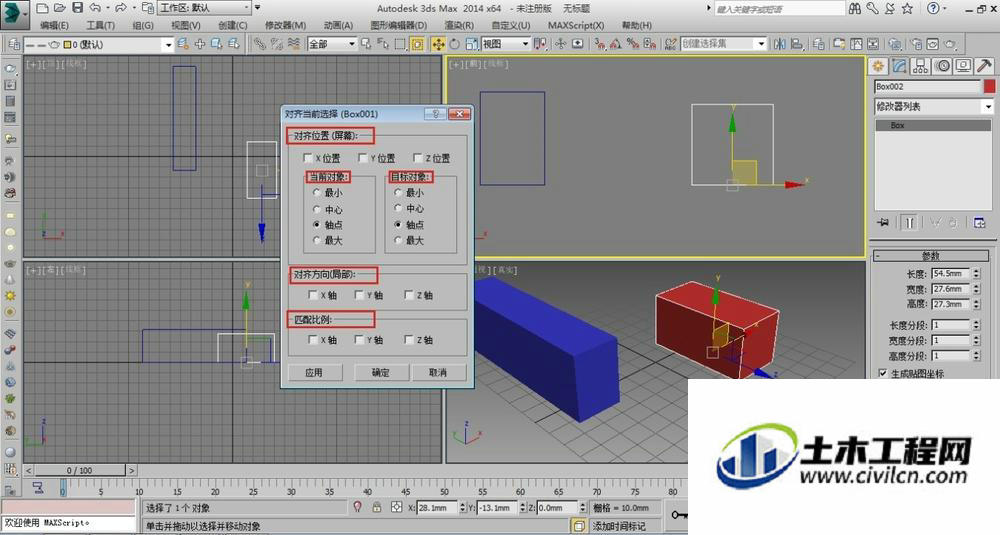Click the Align tool icon in main toolbar
Viewport: 1000px width, 535px height.
[x=797, y=44]
